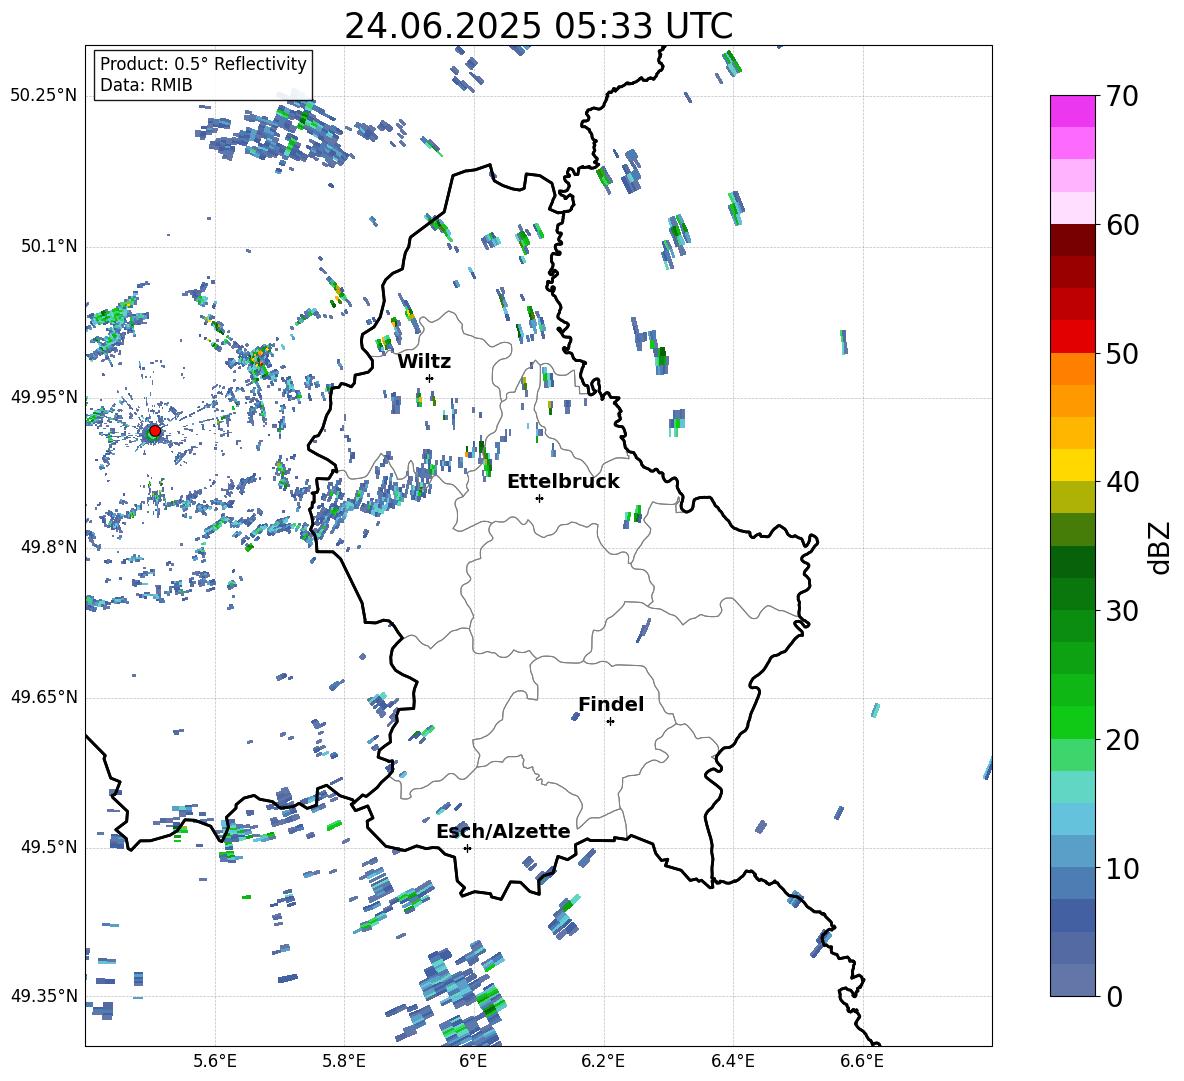The height and width of the screenshot is (1081, 1184).
Task: Click the 50.1°N latitude tick label
Action: click(x=49, y=246)
